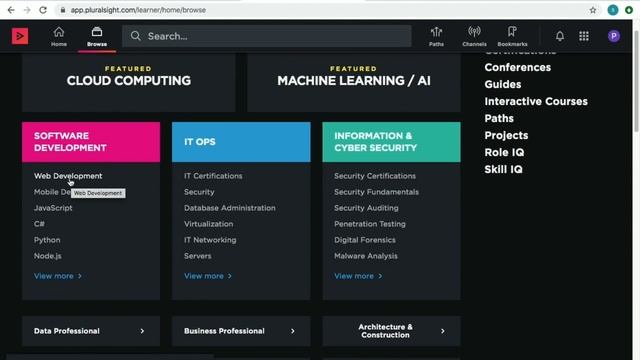Open the Paths icon in header

pos(436,36)
